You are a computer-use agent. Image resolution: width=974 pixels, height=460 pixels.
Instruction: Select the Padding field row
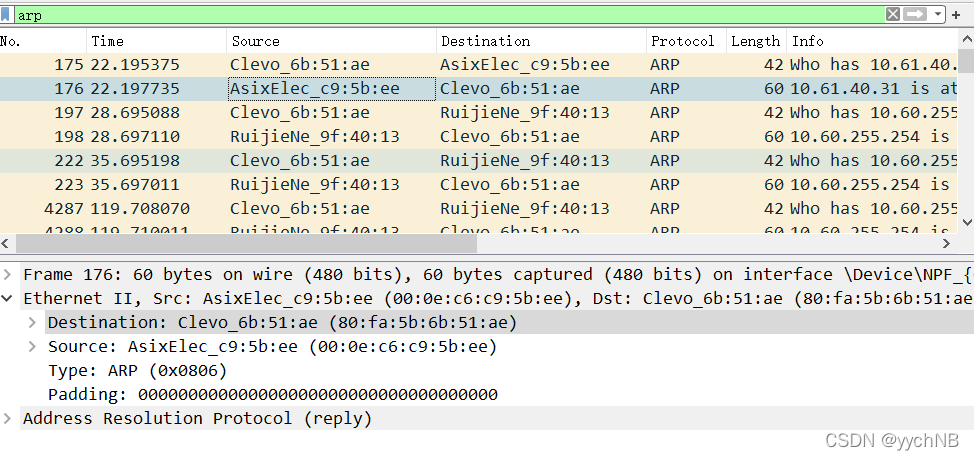pos(509,394)
